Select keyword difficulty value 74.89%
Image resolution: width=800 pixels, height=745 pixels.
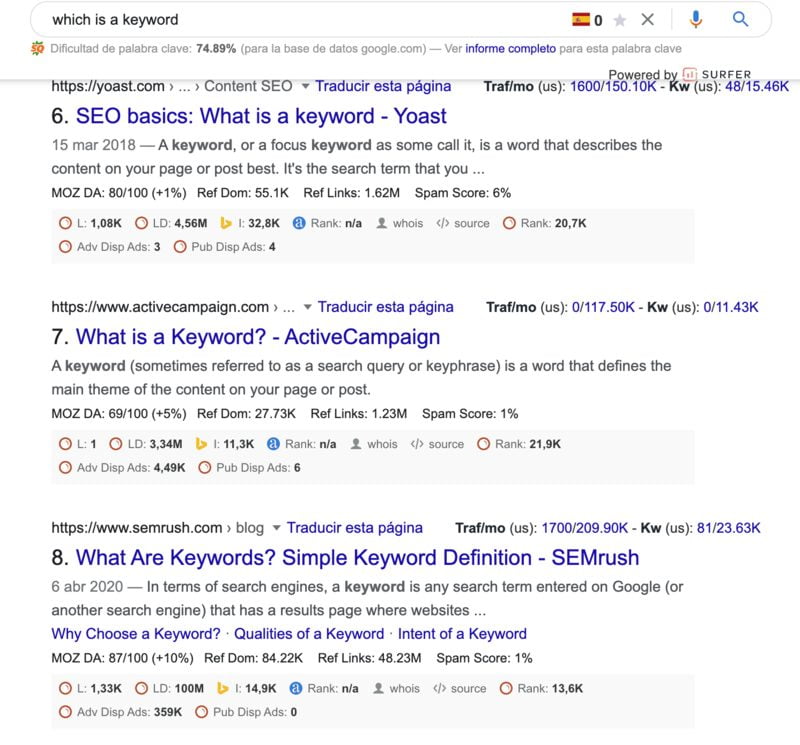(216, 48)
